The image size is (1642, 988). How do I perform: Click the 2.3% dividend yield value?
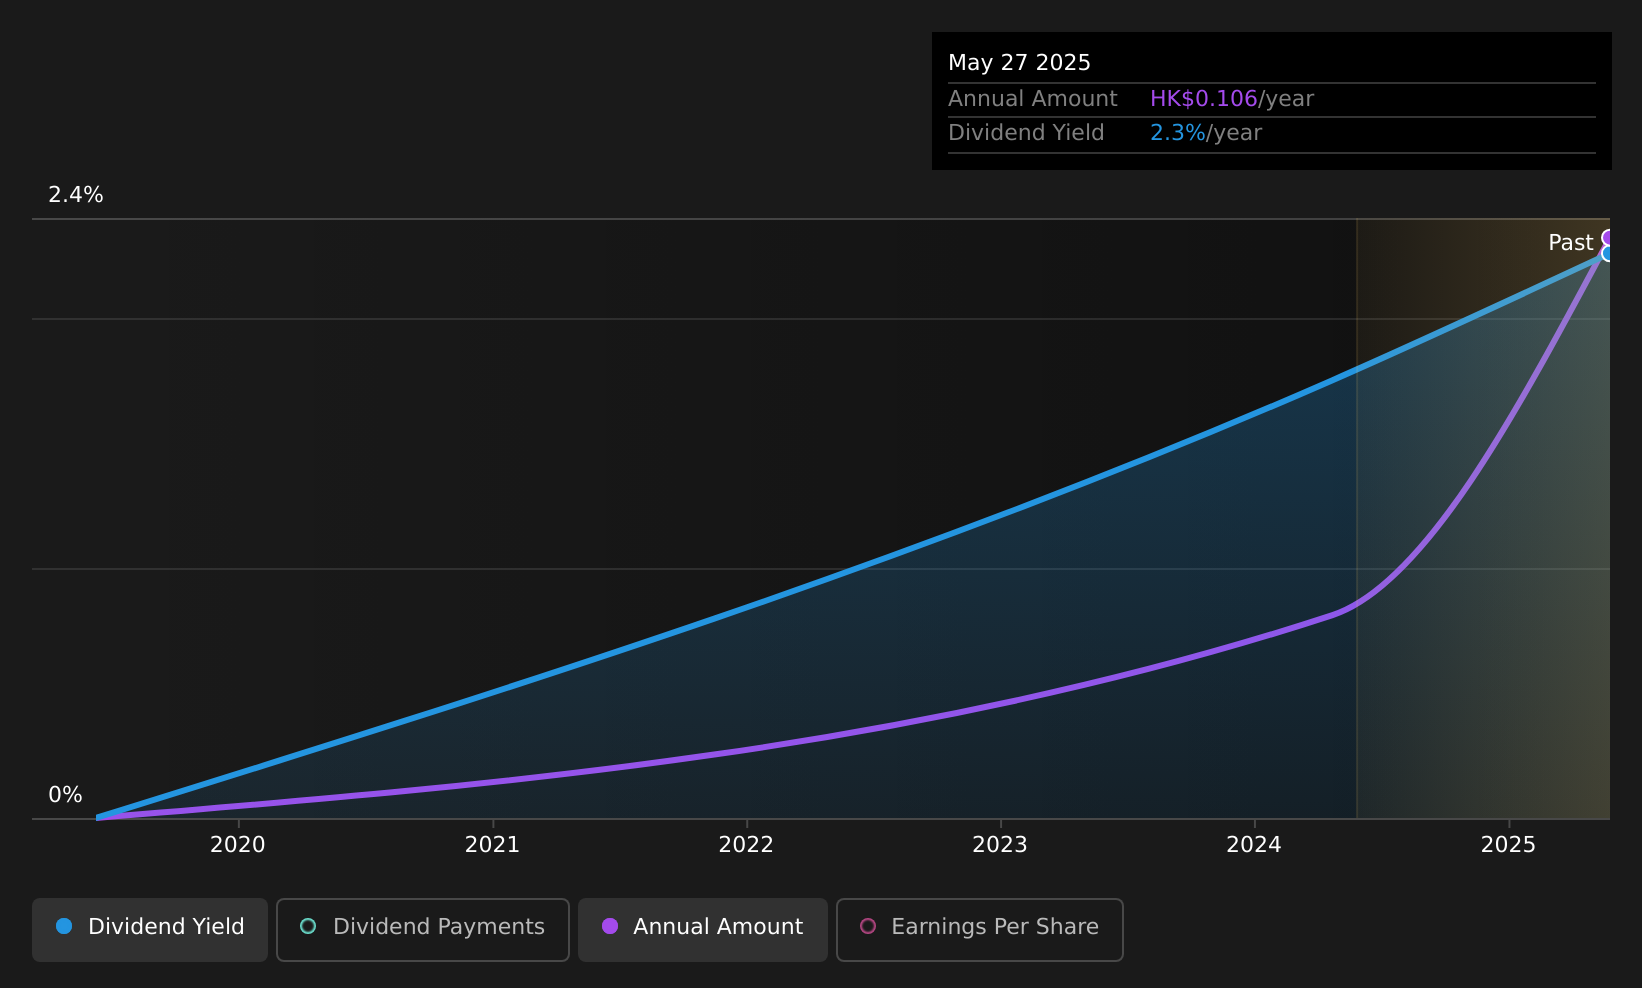coord(1177,133)
